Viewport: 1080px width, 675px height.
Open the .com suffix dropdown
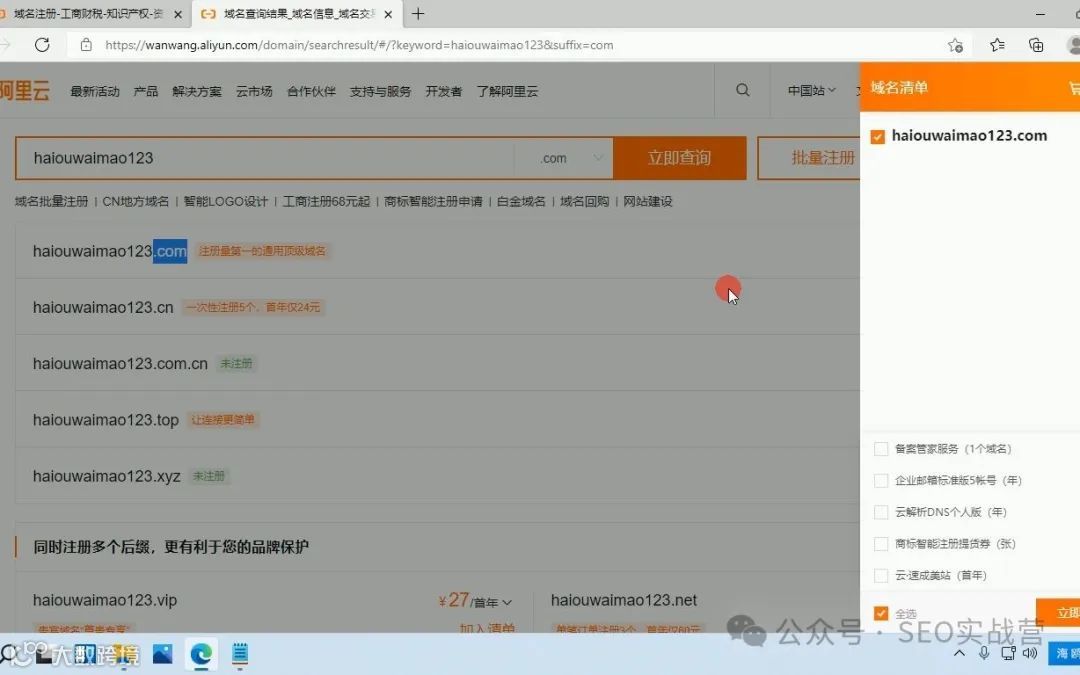tap(564, 158)
